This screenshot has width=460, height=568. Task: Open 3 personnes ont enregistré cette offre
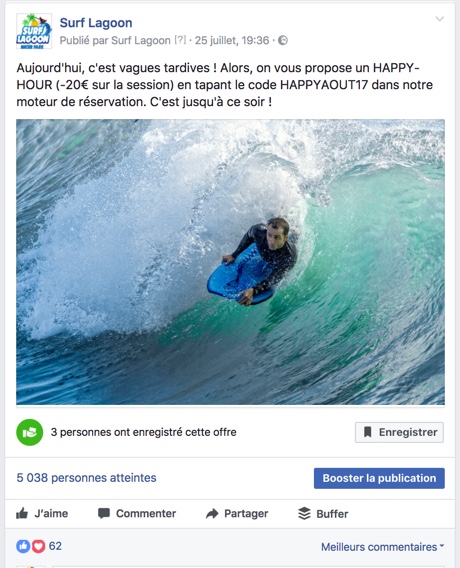pyautogui.click(x=143, y=432)
